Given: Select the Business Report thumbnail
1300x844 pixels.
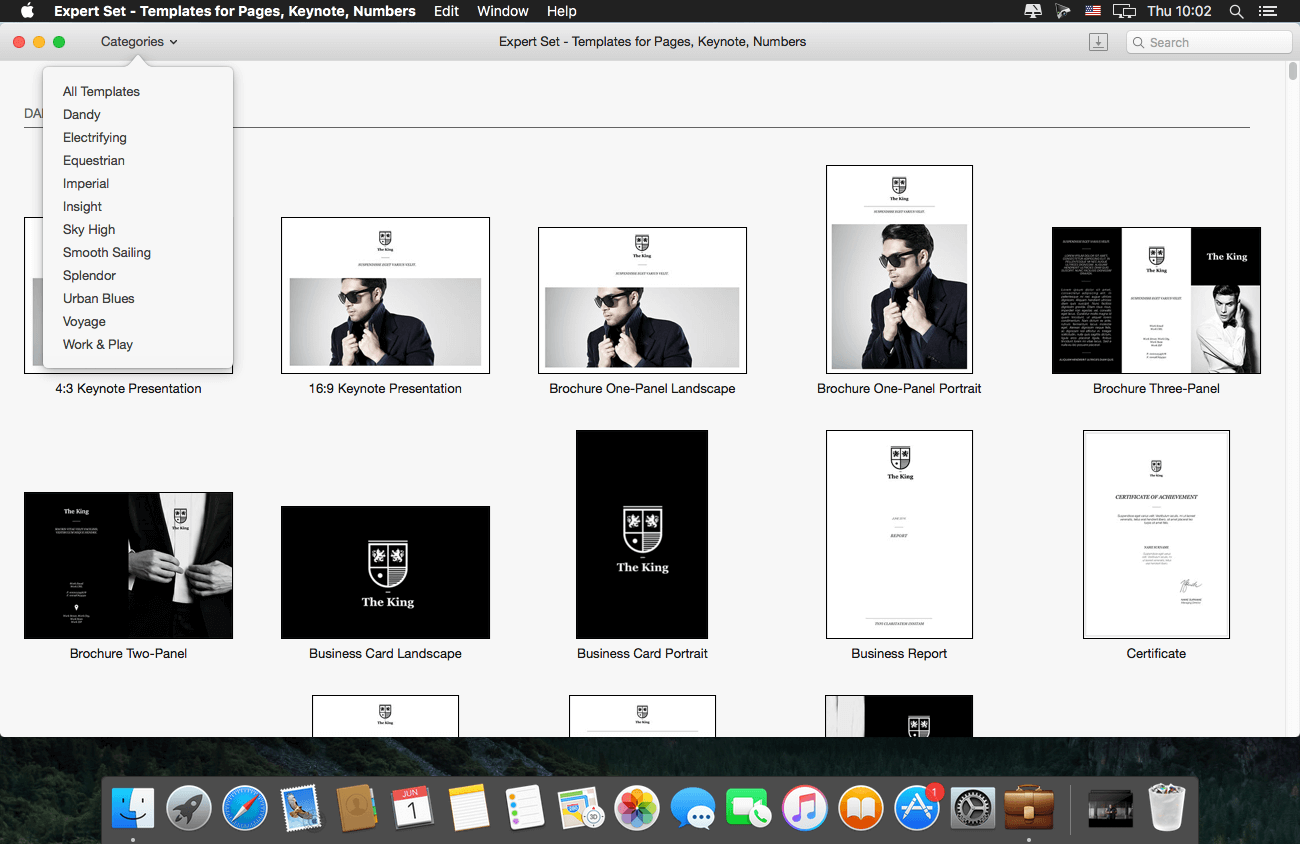Looking at the screenshot, I should [899, 534].
